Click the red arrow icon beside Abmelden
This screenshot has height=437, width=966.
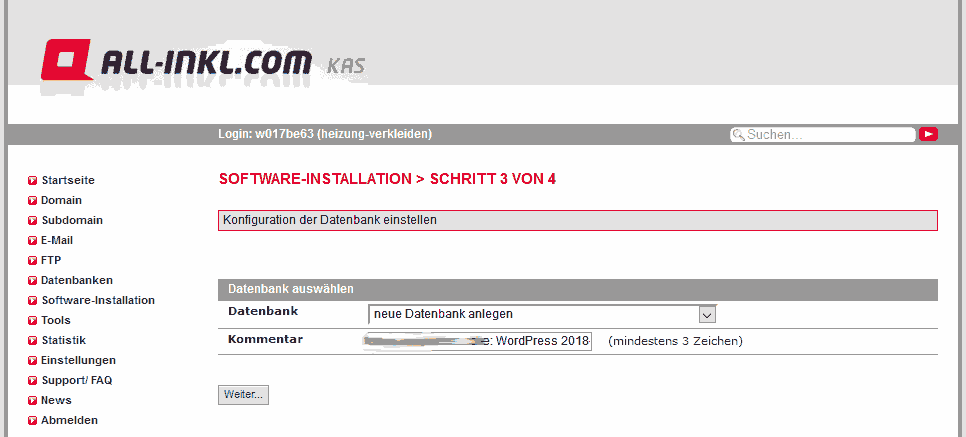point(33,420)
